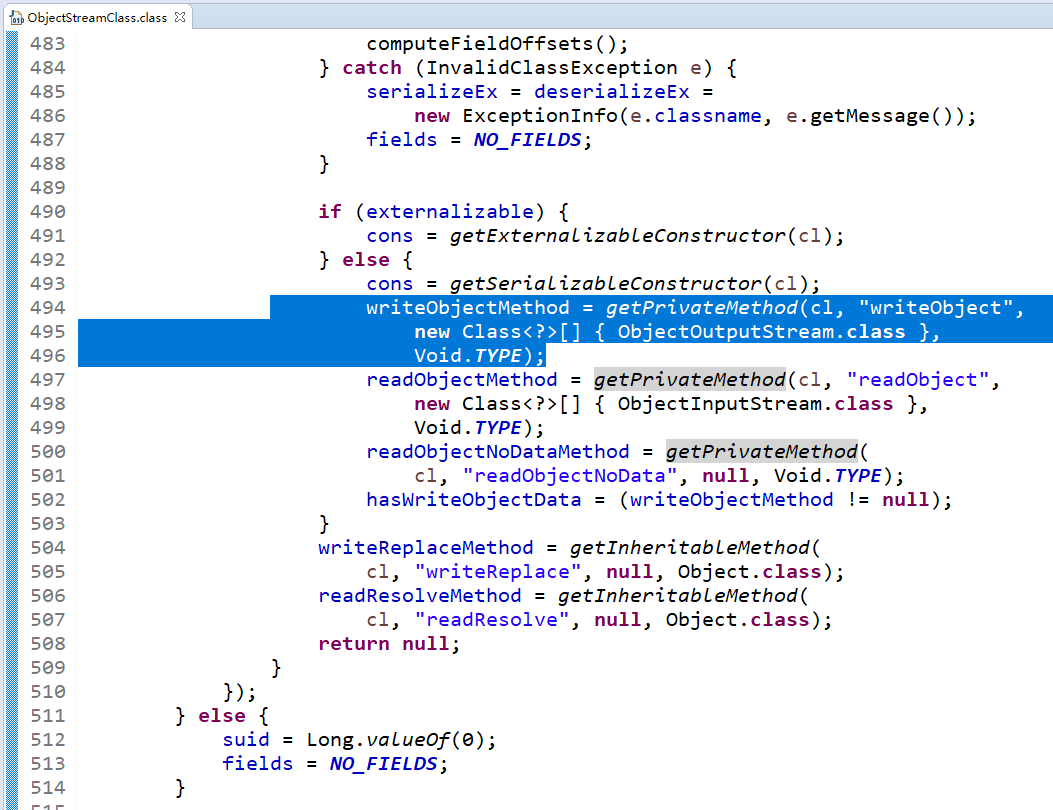Click getExternalizableConstructor call on line 491

pos(618,236)
